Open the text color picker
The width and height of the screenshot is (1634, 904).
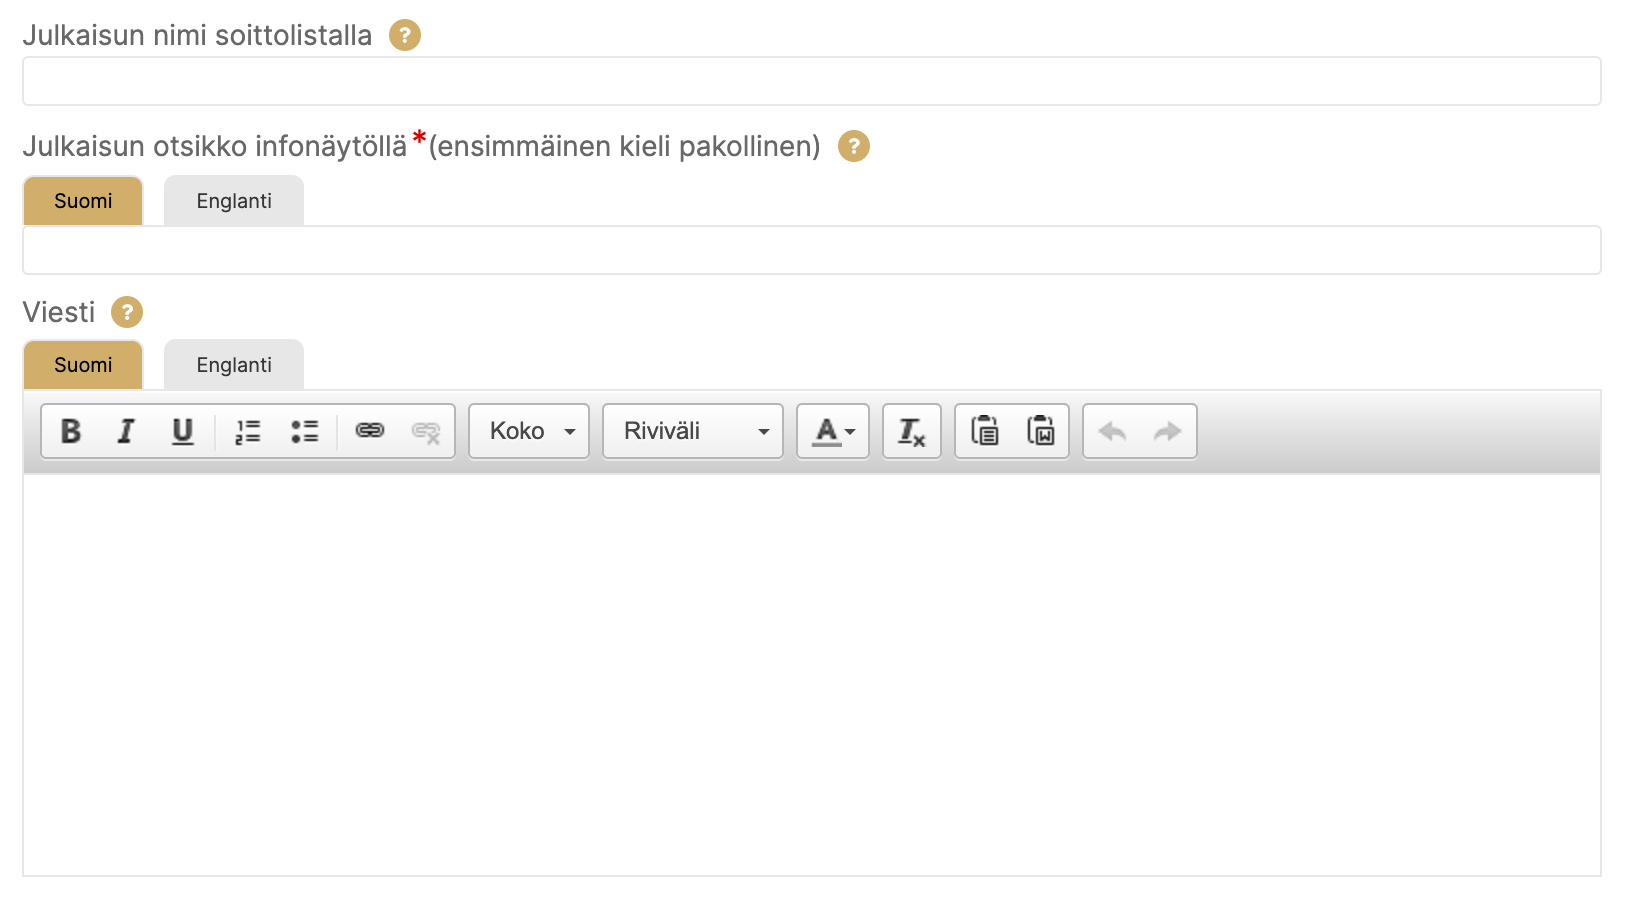833,431
